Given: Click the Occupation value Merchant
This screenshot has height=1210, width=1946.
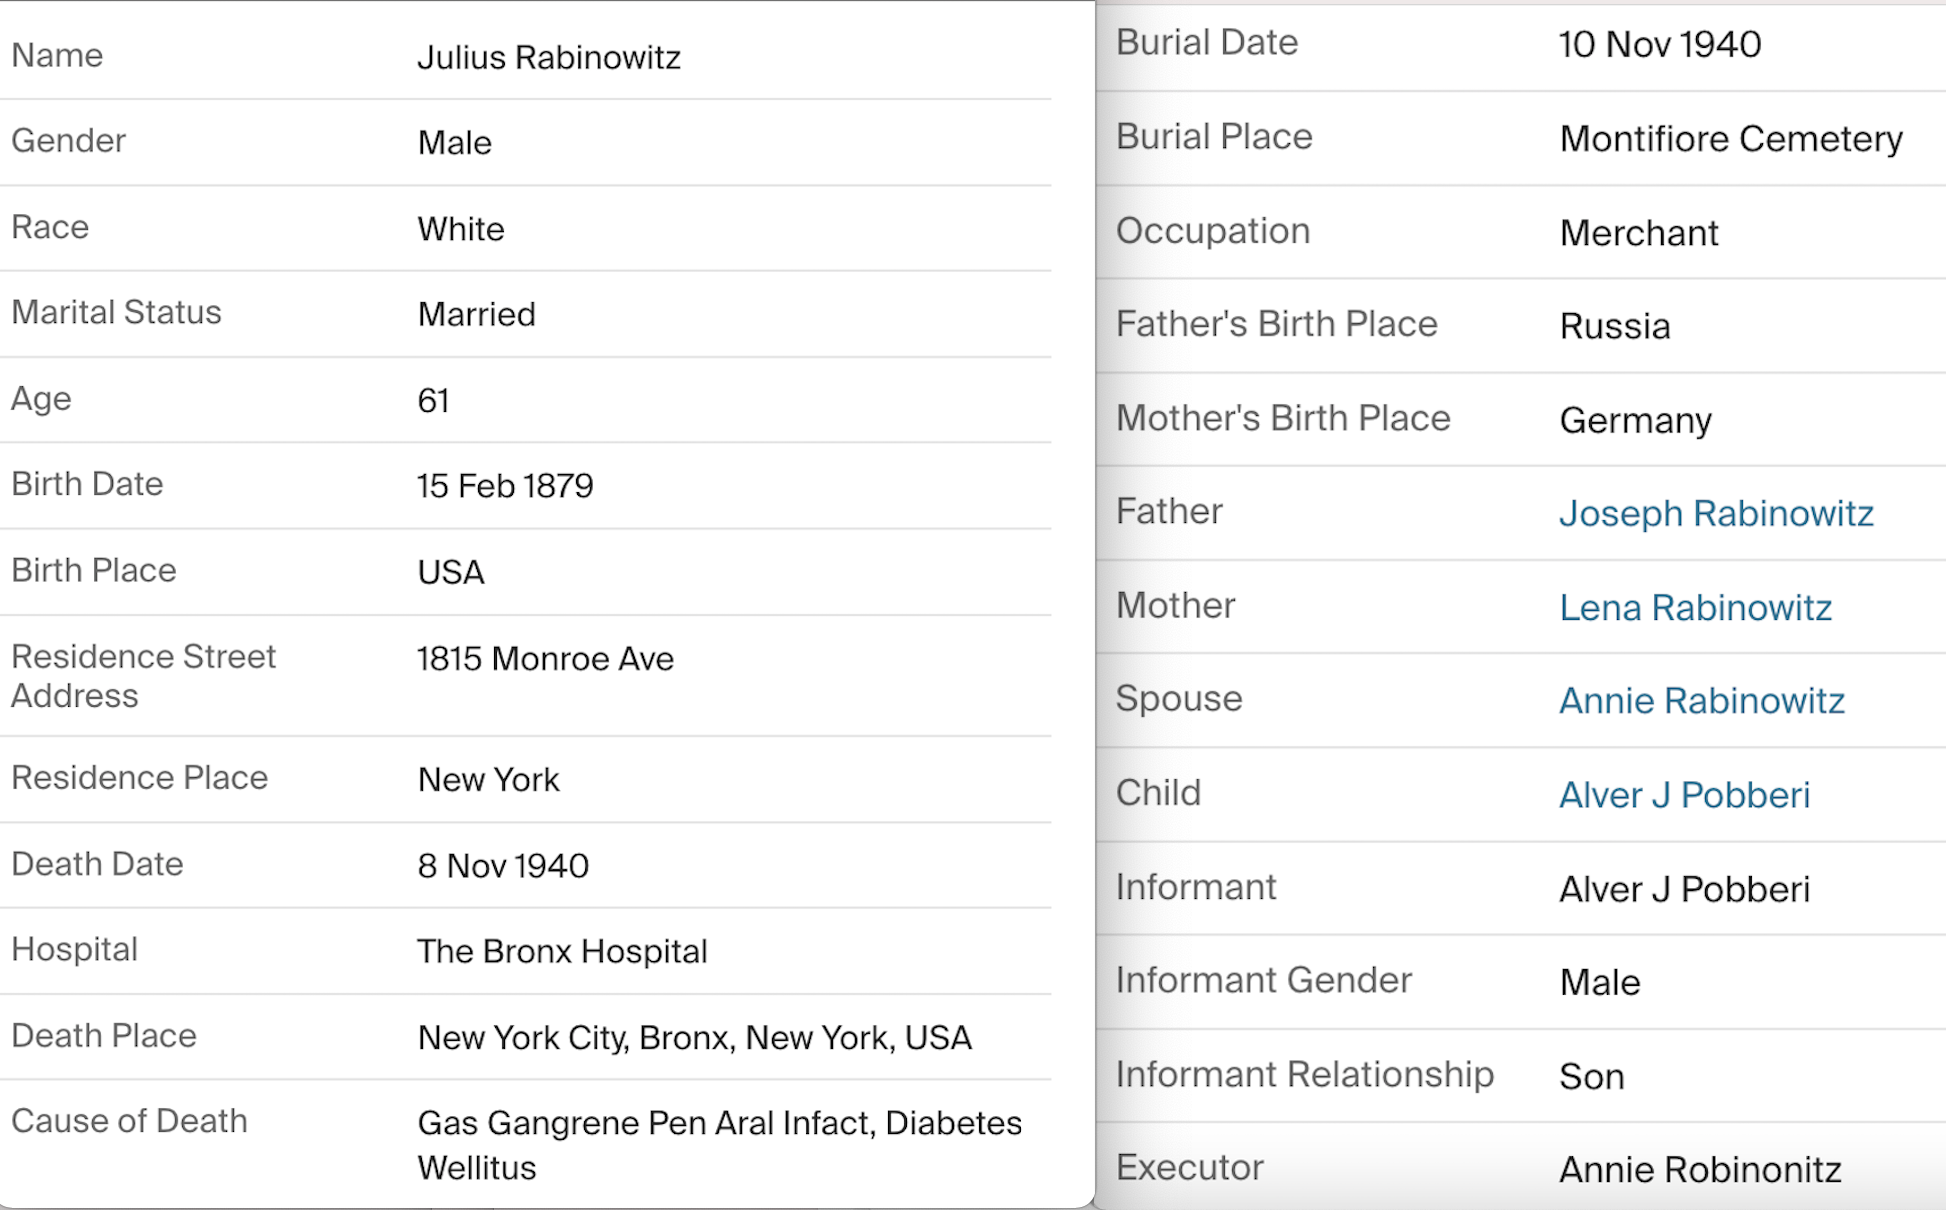Looking at the screenshot, I should pyautogui.click(x=1639, y=232).
